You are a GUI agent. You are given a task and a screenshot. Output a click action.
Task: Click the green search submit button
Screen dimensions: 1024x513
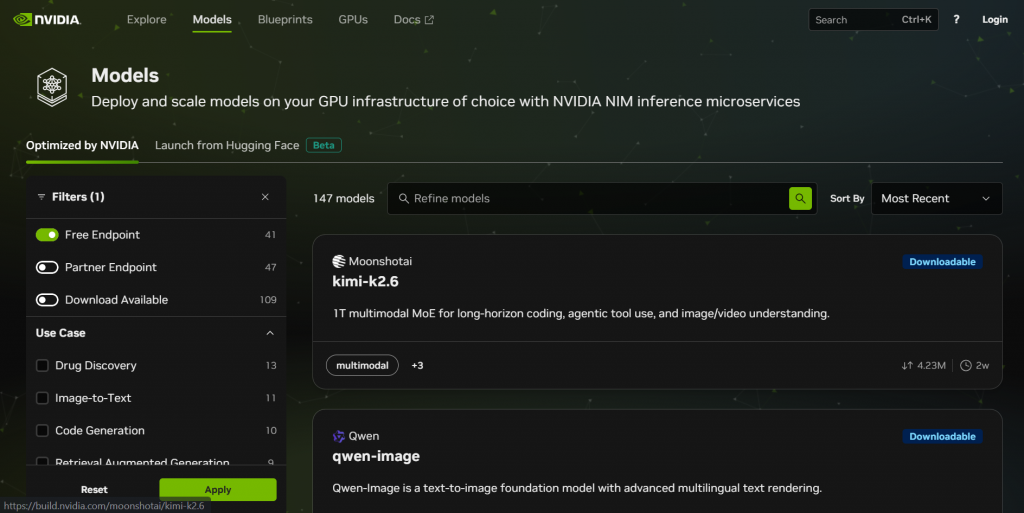click(800, 198)
